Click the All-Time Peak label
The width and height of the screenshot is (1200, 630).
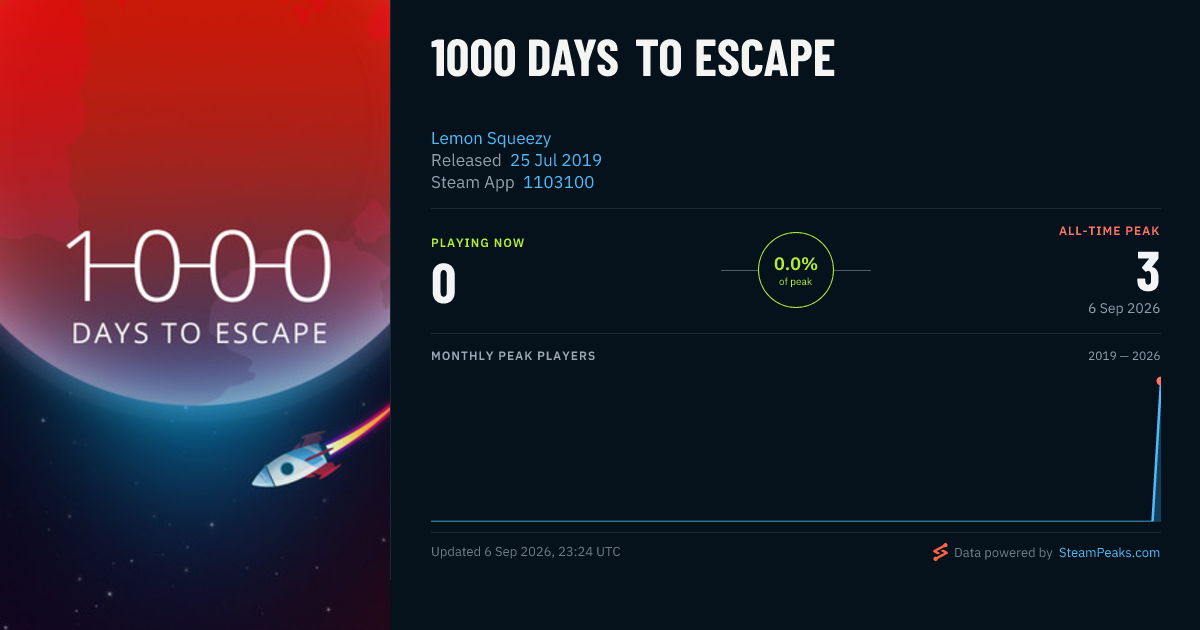pyautogui.click(x=1109, y=231)
